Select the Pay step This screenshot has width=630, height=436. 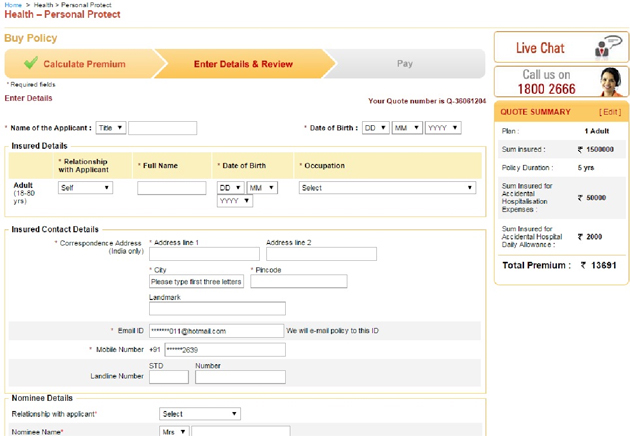point(405,63)
